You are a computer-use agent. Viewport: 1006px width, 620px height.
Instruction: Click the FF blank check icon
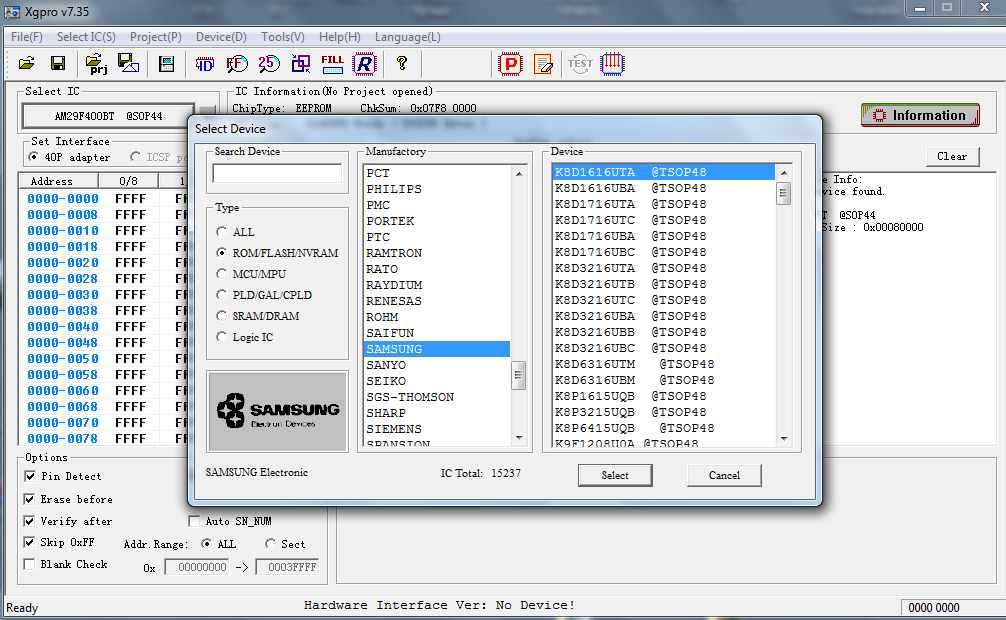[x=237, y=64]
